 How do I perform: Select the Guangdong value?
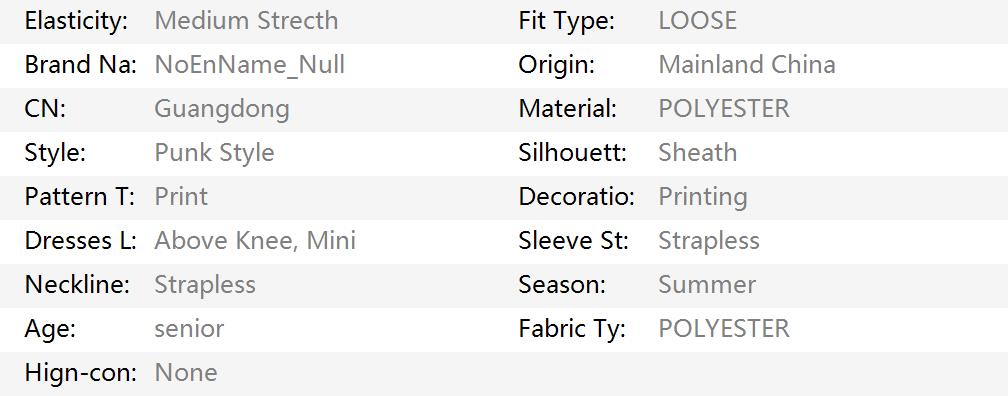[222, 109]
